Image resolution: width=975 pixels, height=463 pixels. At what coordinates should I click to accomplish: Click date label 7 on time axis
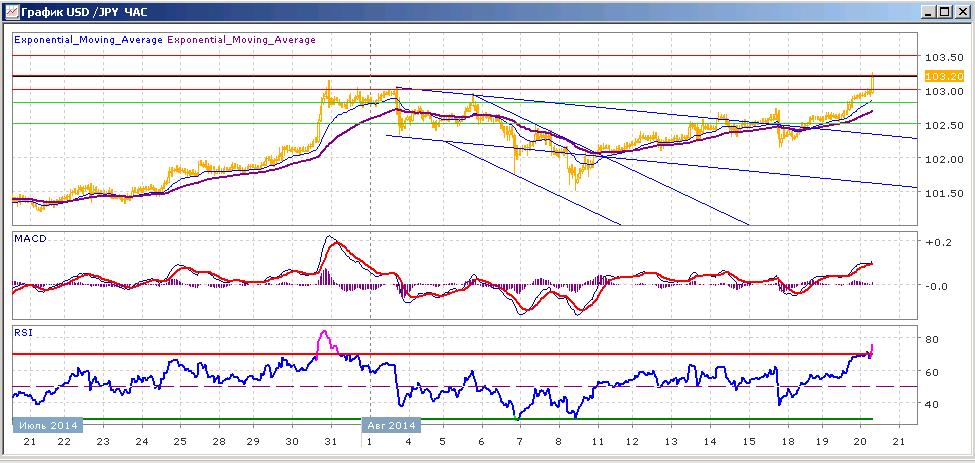tap(521, 441)
